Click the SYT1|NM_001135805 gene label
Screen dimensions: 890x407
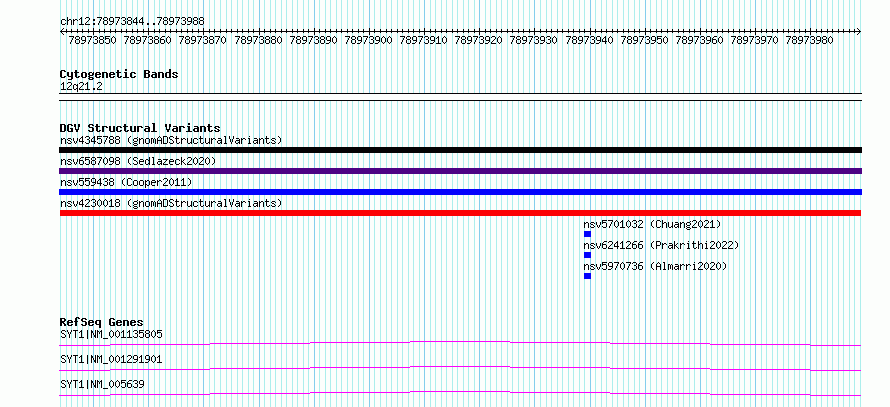coord(111,334)
